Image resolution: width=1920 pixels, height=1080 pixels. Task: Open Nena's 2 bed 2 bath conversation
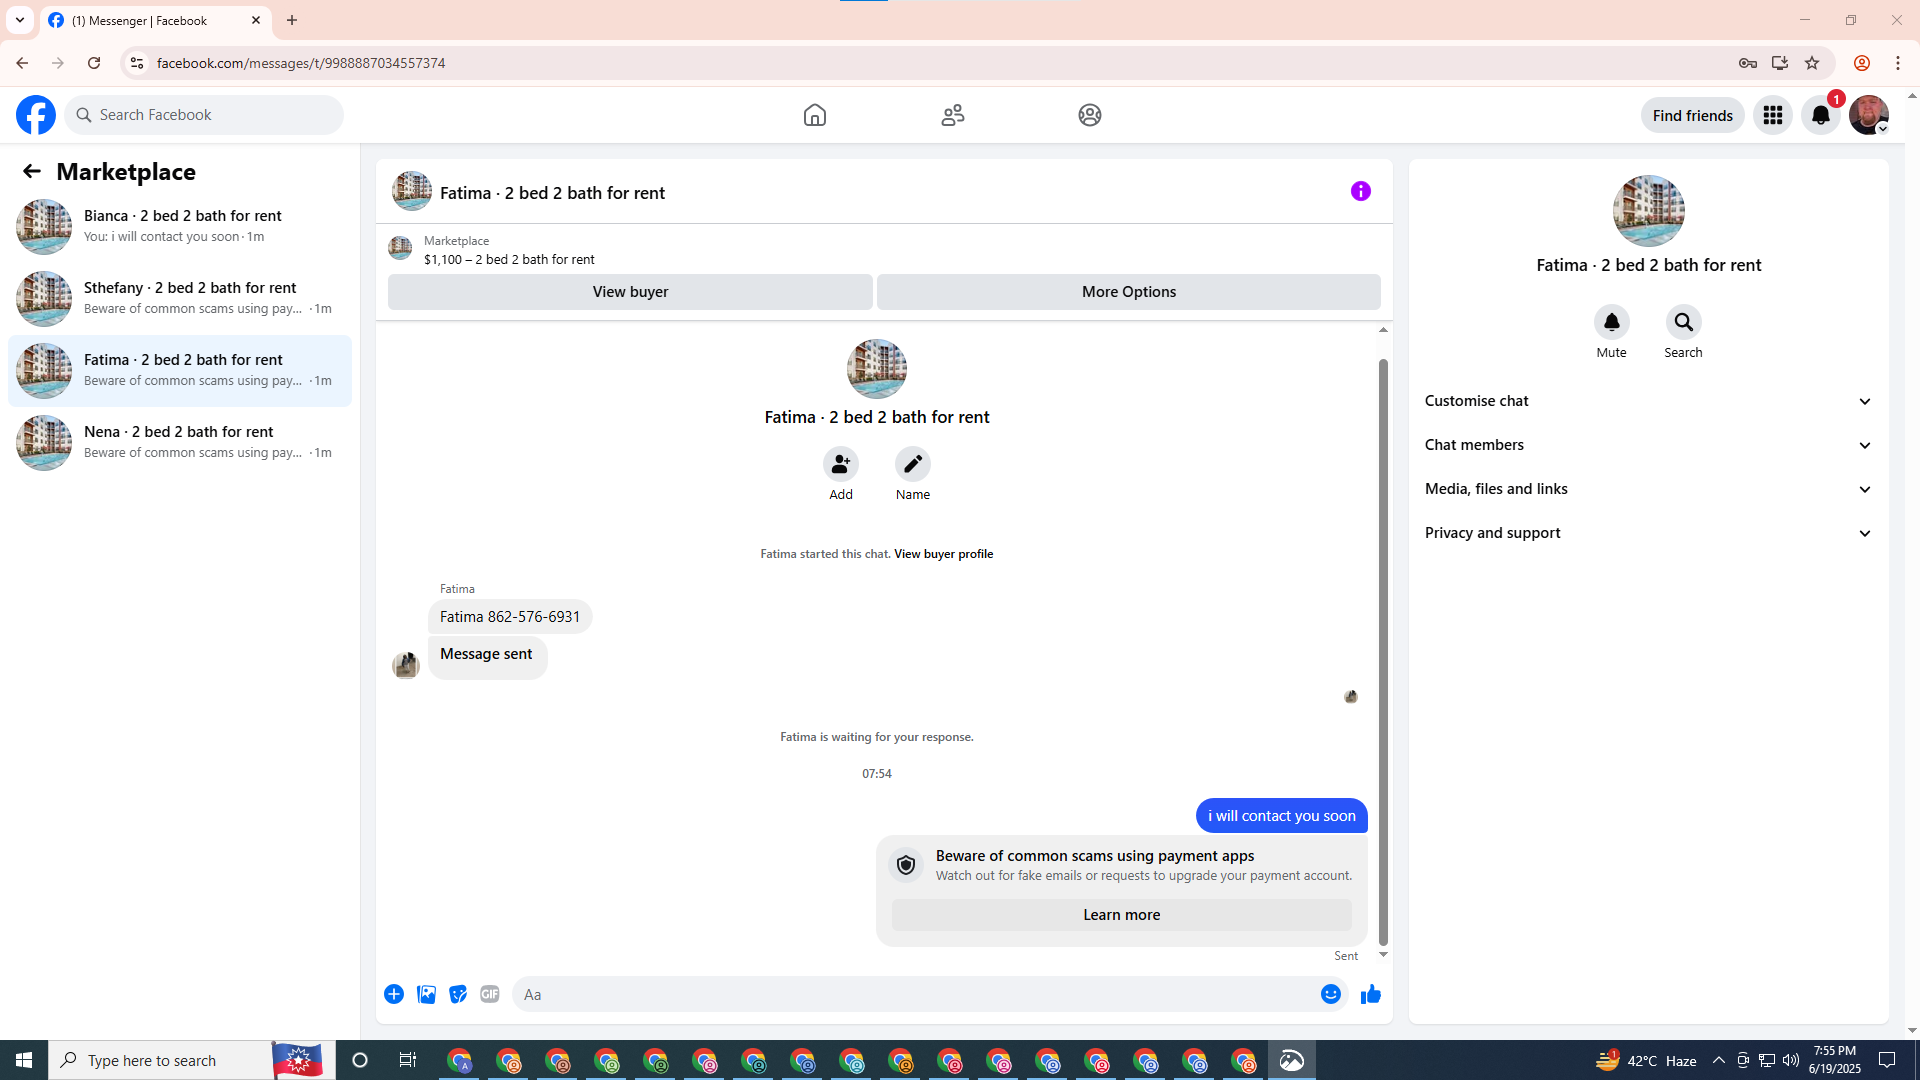(180, 442)
